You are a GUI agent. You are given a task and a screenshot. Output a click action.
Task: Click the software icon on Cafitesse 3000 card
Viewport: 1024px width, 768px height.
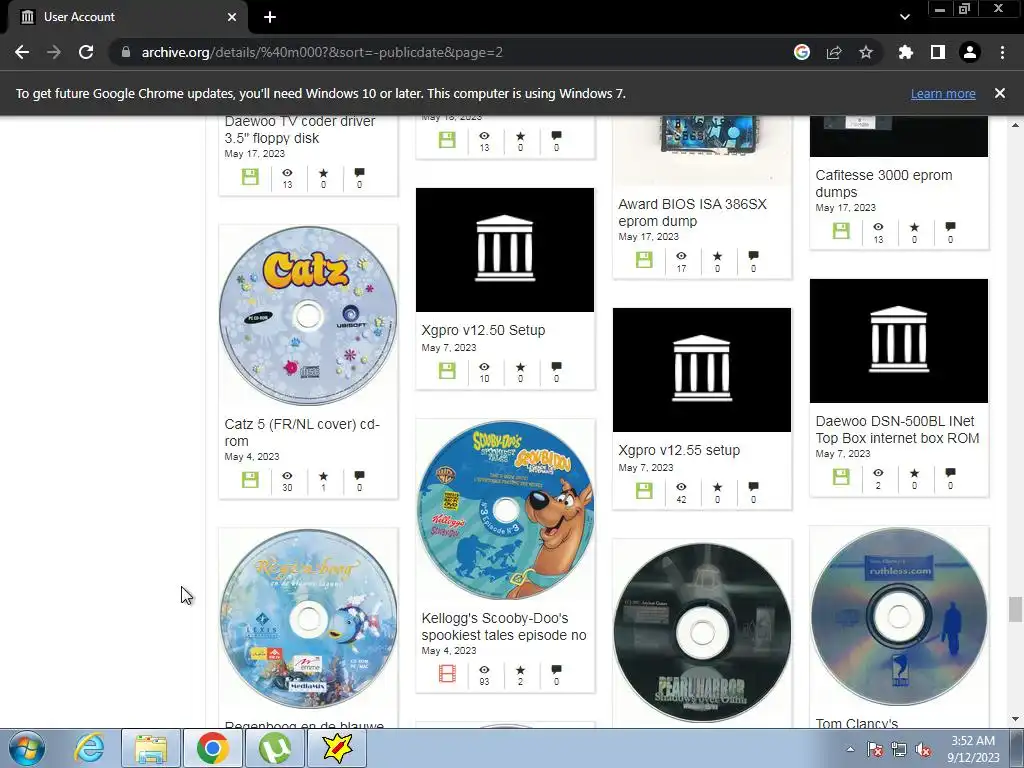click(841, 231)
